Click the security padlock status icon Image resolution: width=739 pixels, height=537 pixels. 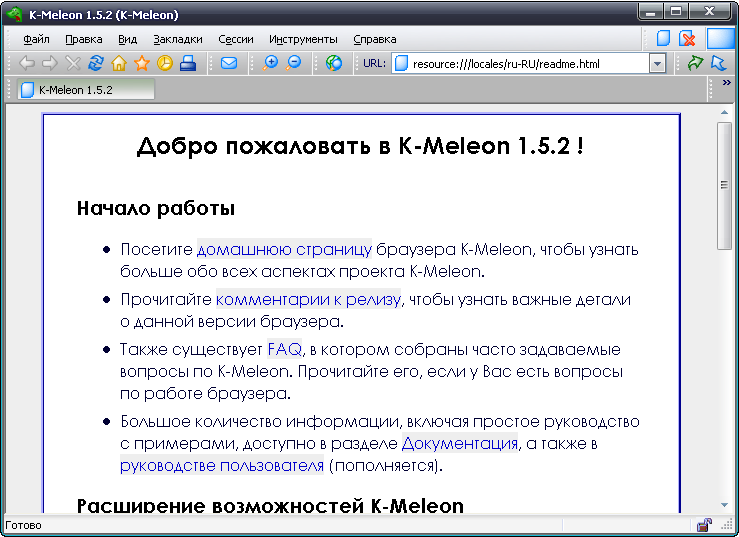(705, 525)
